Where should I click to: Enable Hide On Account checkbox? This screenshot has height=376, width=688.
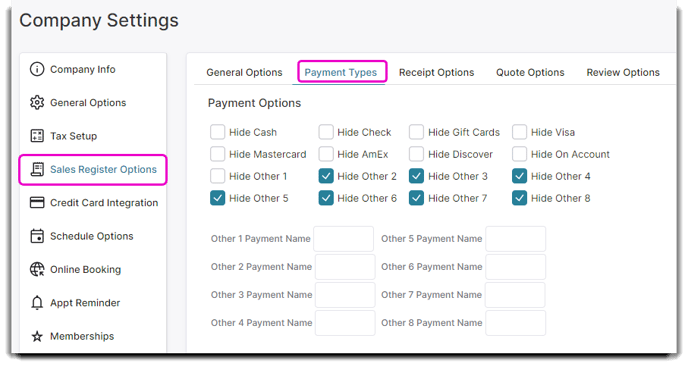pyautogui.click(x=520, y=154)
